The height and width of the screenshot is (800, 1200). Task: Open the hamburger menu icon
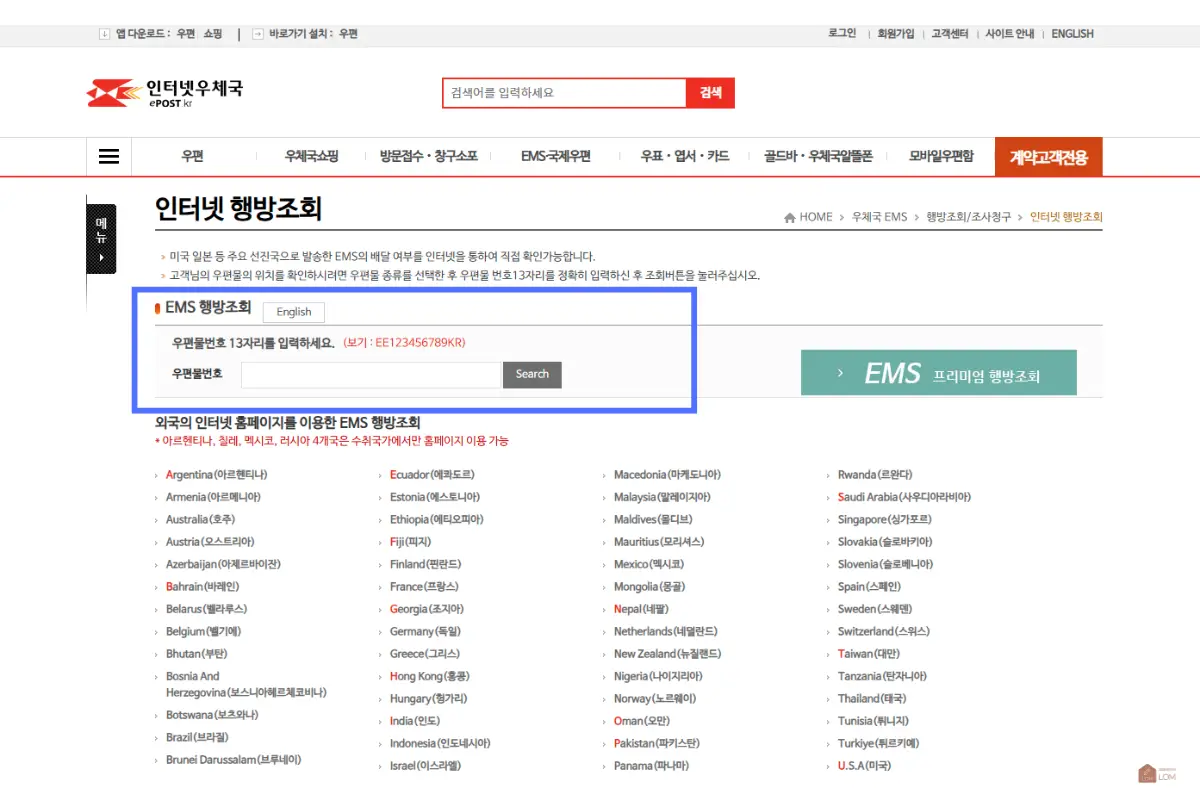(x=108, y=156)
